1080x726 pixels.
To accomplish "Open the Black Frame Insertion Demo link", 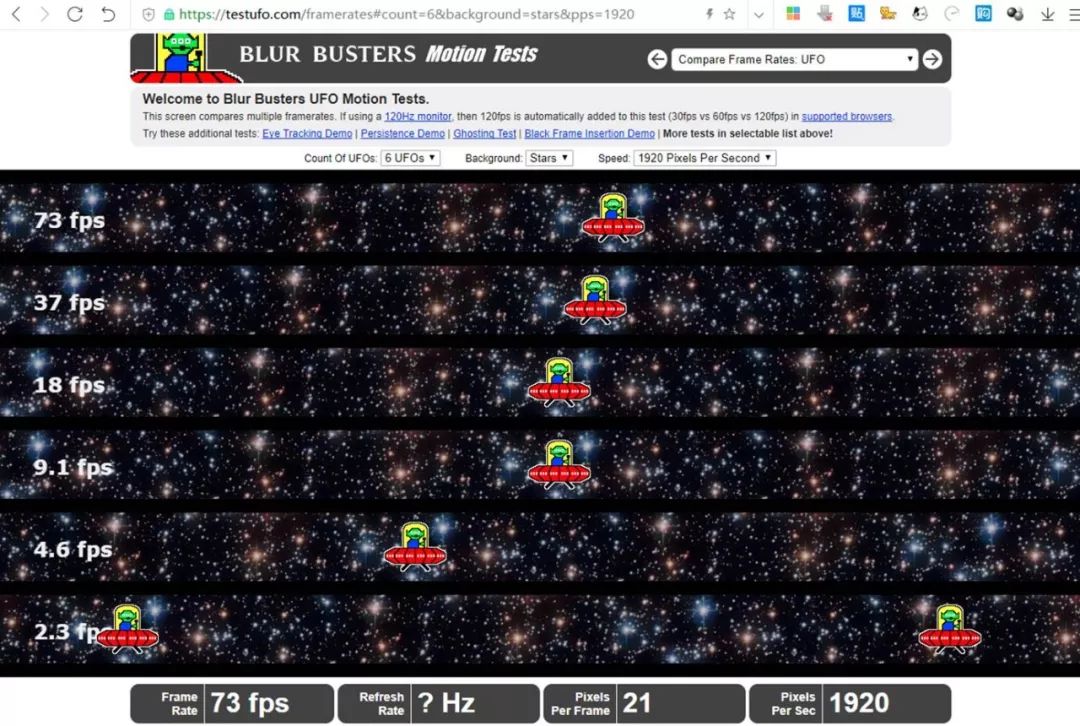I will pos(590,134).
